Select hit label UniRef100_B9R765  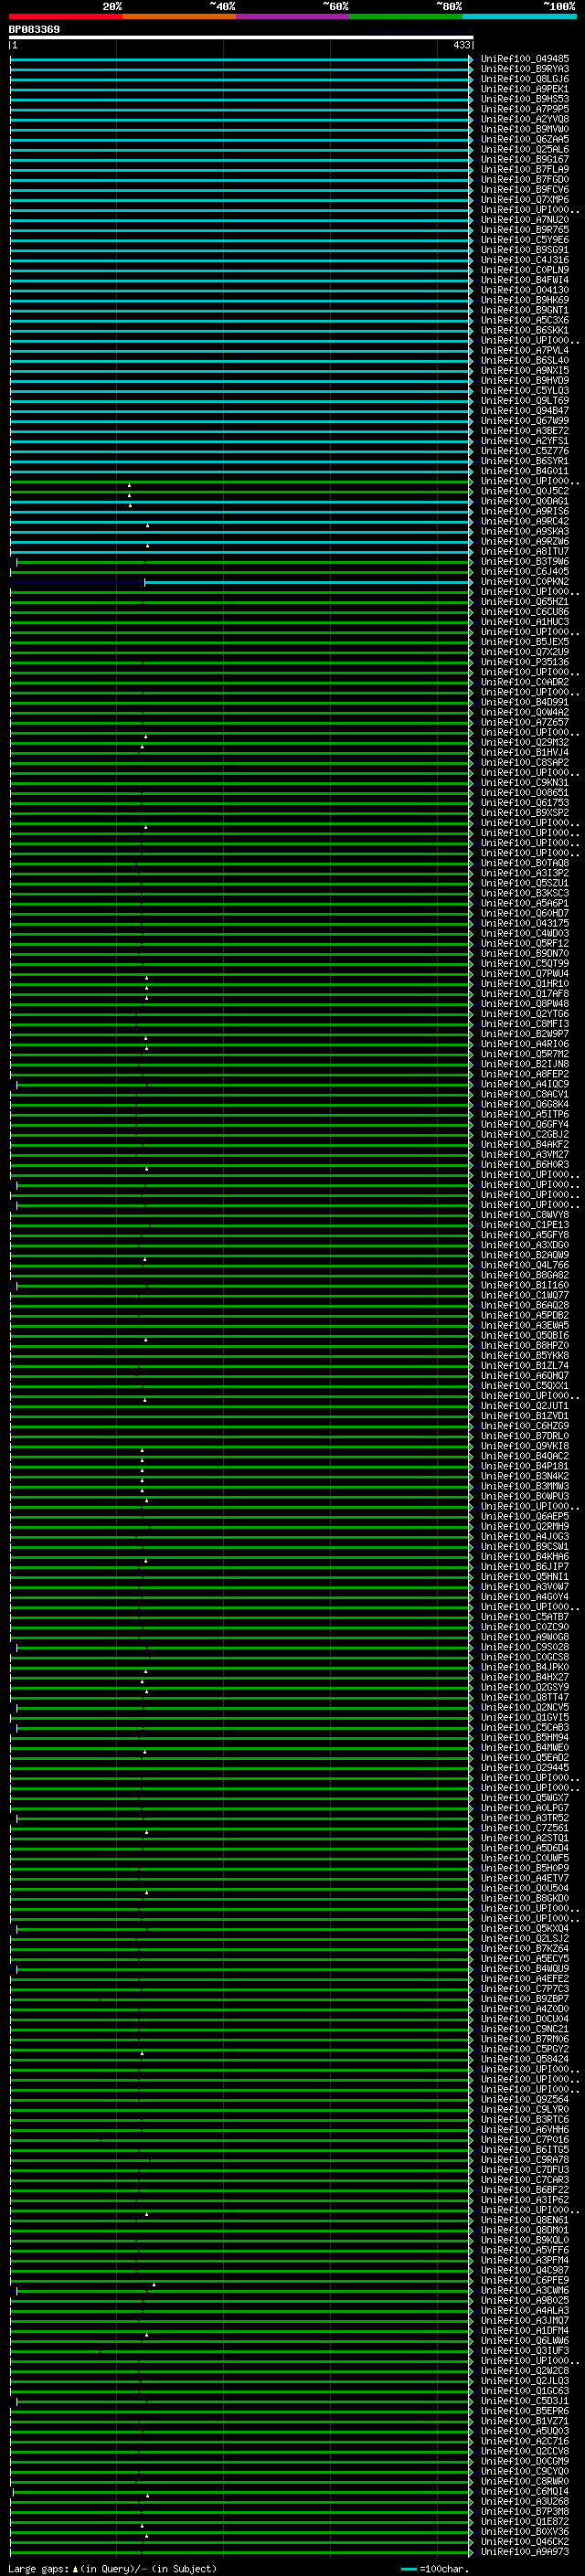pyautogui.click(x=525, y=230)
